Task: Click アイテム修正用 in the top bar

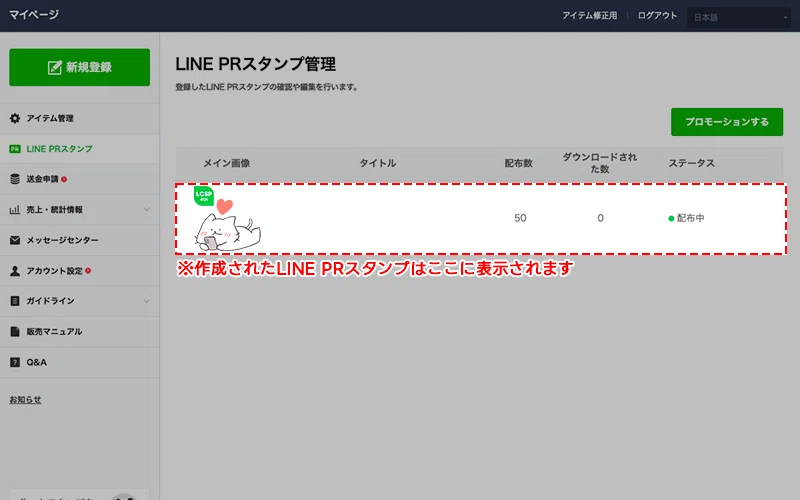Action: coord(589,16)
